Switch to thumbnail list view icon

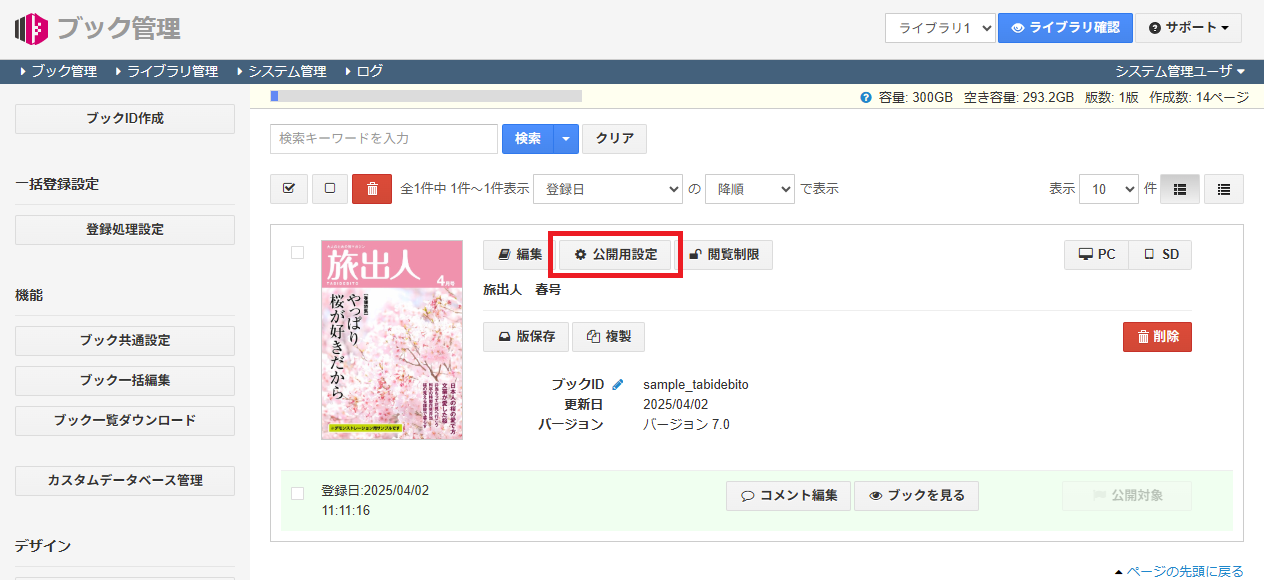point(1179,188)
